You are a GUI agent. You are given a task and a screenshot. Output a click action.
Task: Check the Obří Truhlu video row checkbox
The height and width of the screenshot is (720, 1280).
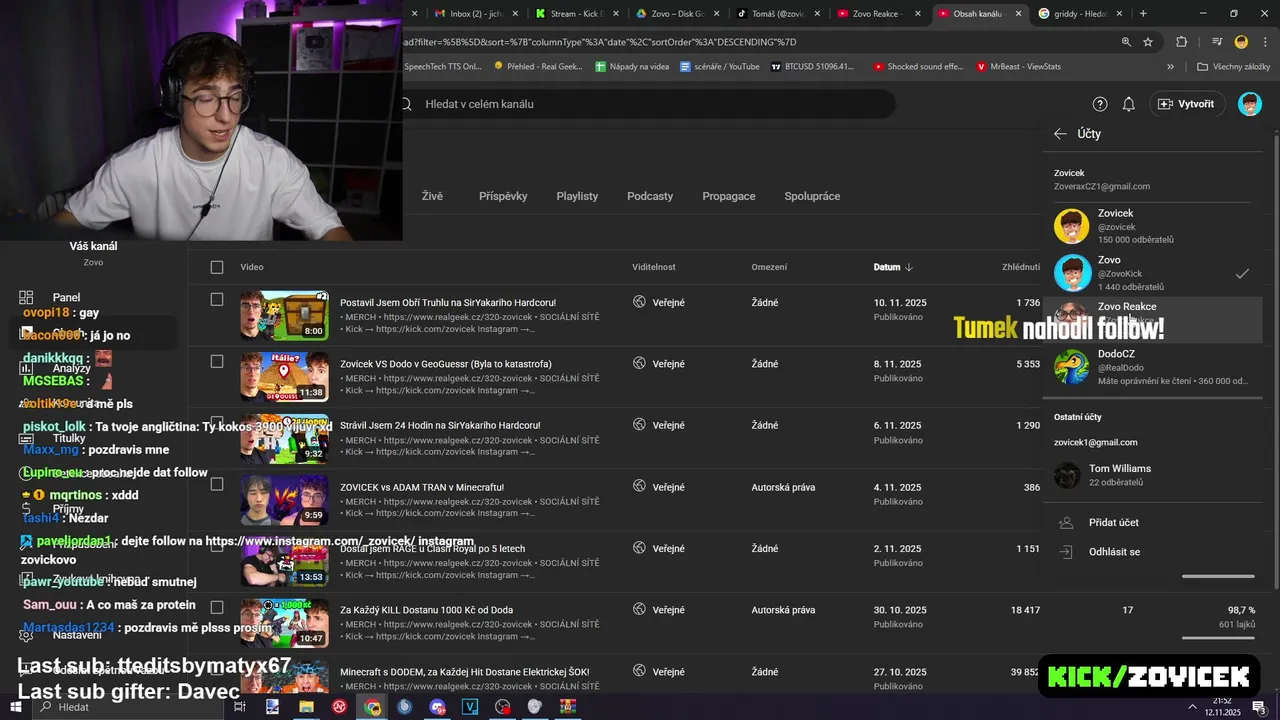(x=217, y=299)
